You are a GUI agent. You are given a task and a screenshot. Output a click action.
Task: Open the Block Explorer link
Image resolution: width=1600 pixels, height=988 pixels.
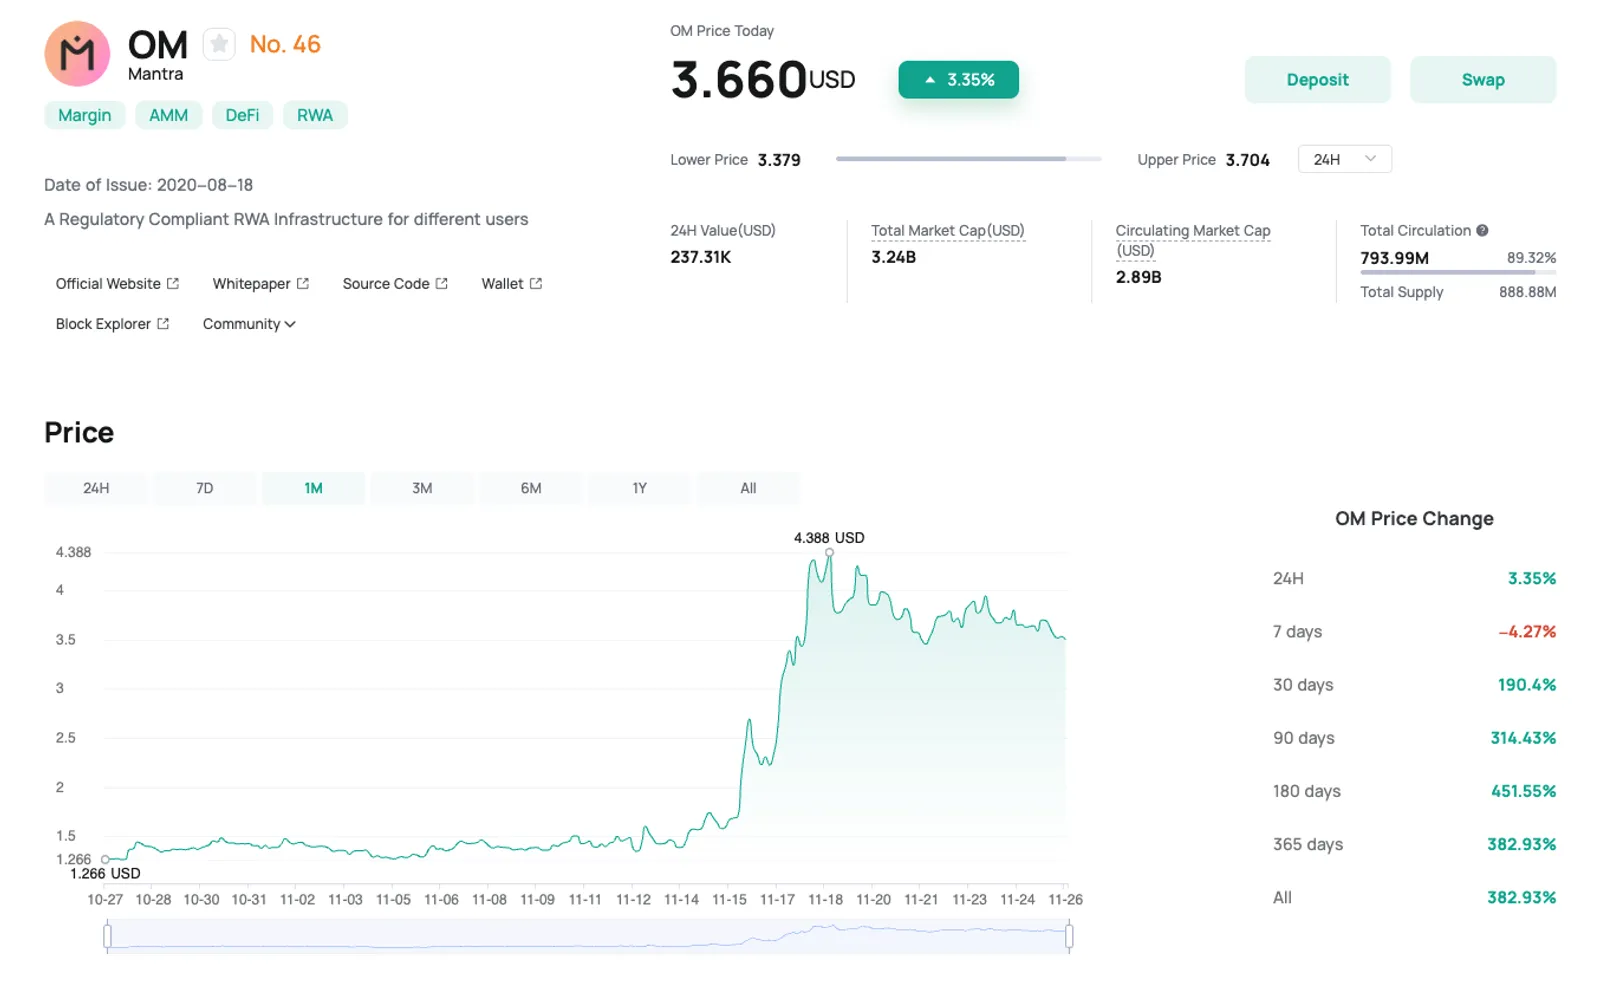[x=112, y=324]
